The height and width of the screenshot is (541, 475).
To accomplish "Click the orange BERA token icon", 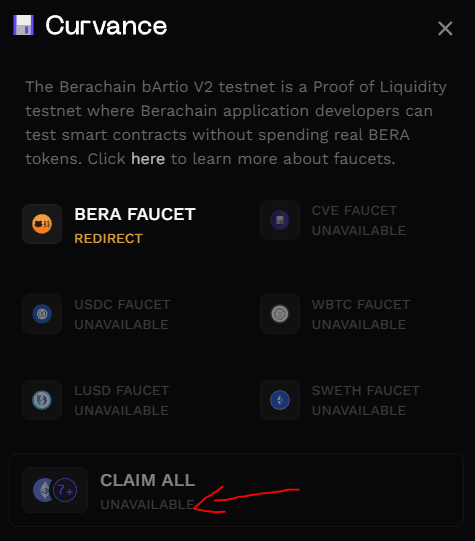I will (42, 224).
